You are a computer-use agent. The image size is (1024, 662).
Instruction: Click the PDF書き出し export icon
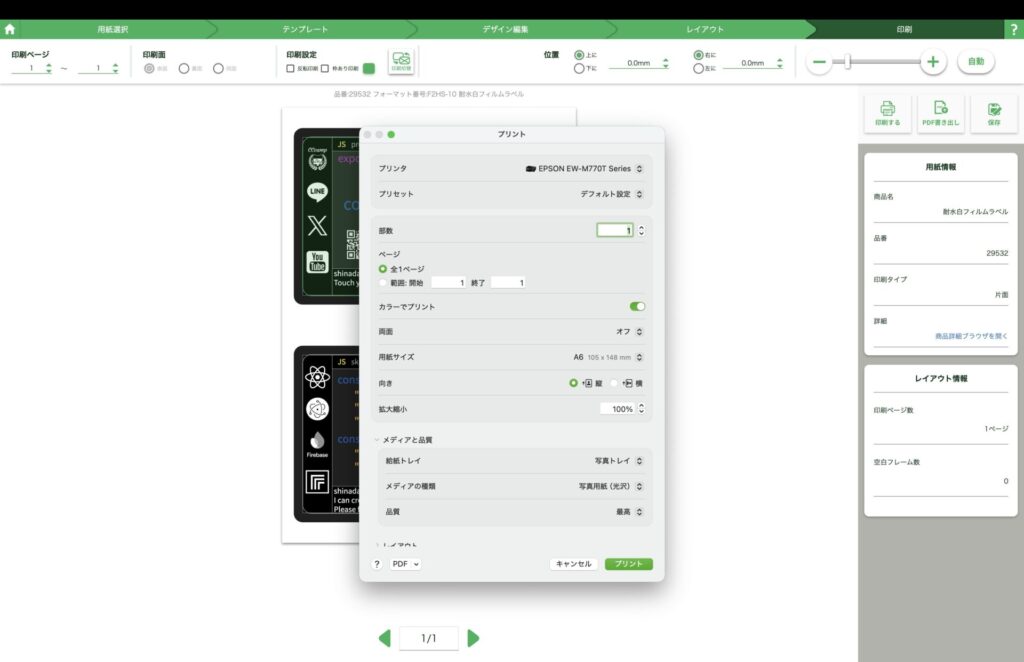pyautogui.click(x=940, y=113)
